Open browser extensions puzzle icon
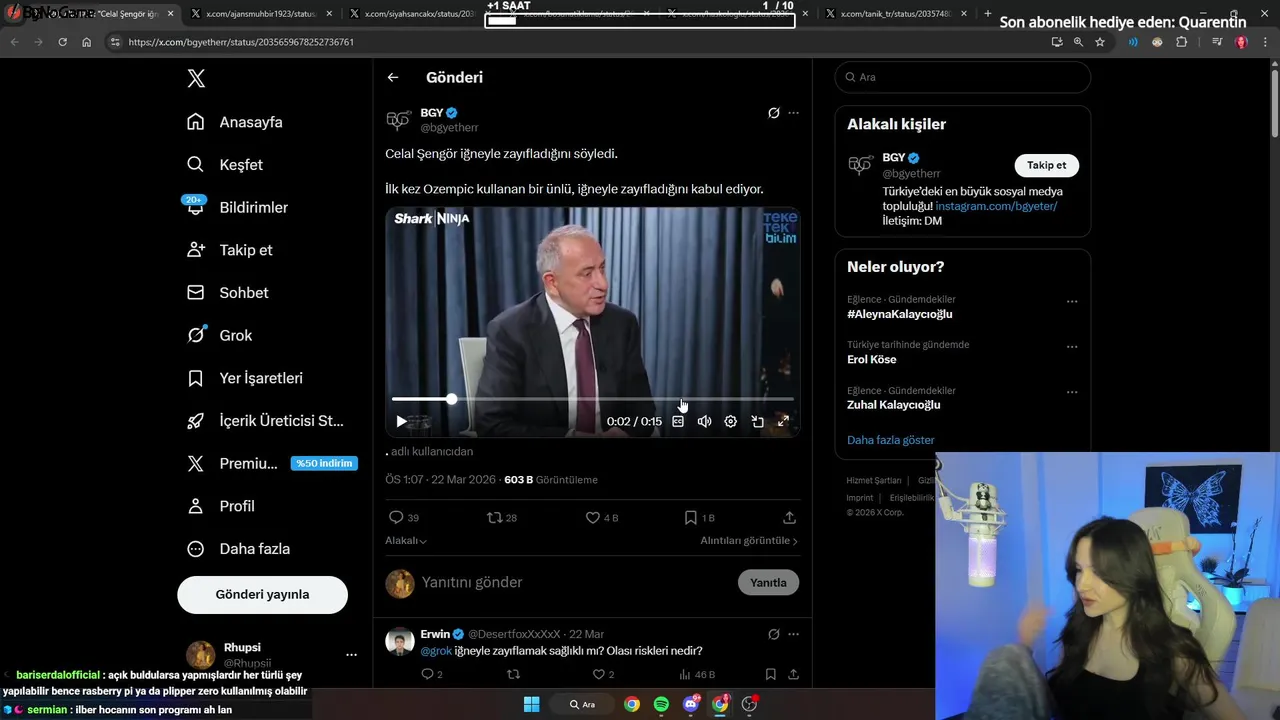The image size is (1280, 720). coord(1181,42)
